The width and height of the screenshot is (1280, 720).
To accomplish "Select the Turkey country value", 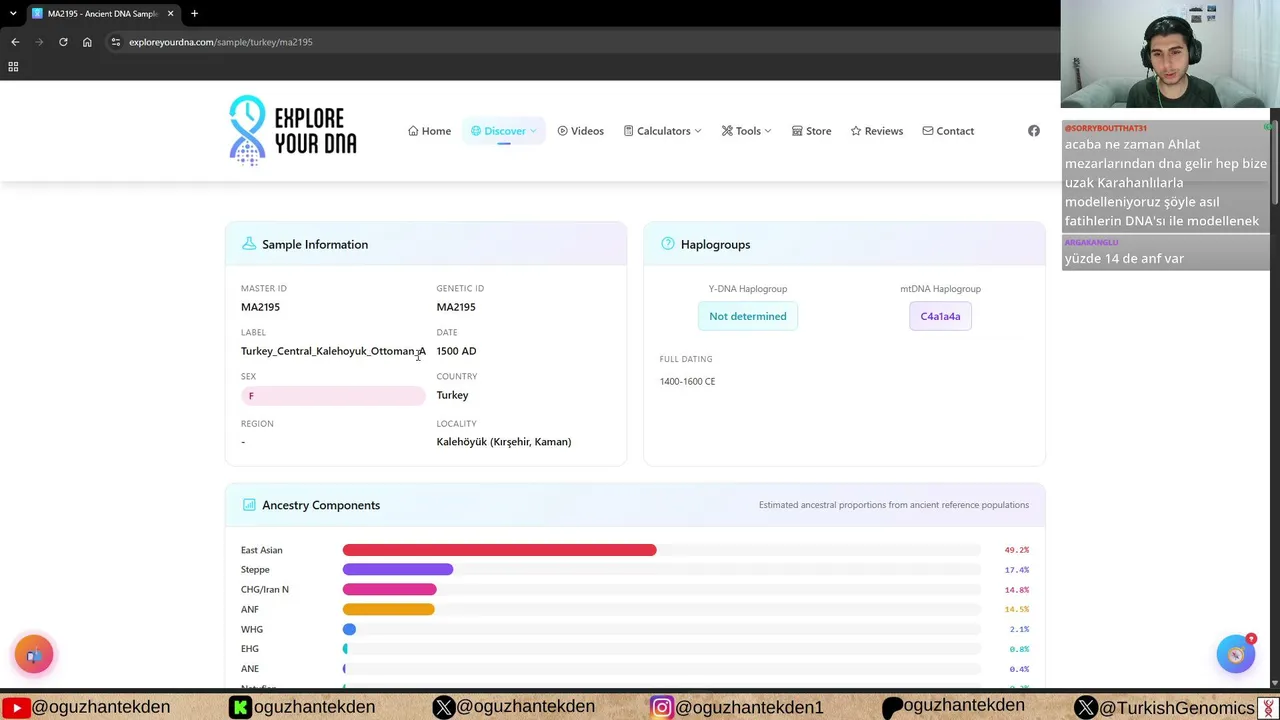I will pos(452,395).
